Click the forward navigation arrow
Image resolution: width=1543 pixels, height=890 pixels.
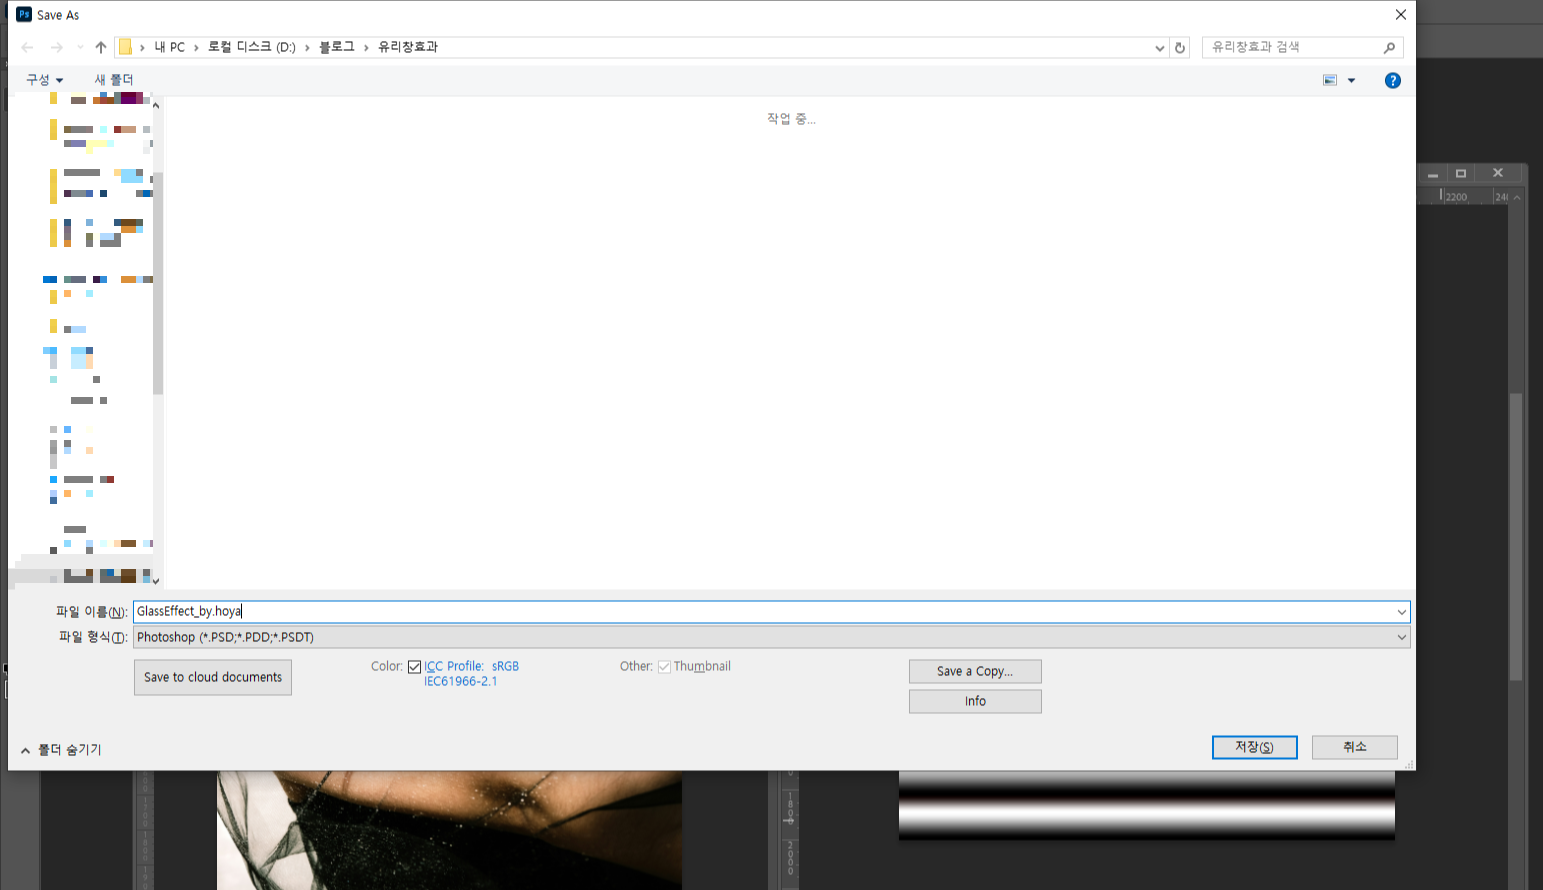56,47
